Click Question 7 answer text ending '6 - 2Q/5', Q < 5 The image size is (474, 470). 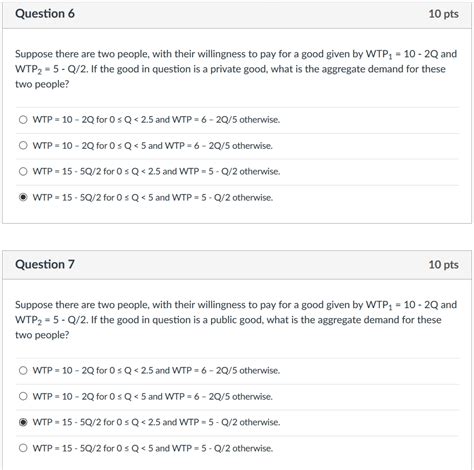point(153,396)
